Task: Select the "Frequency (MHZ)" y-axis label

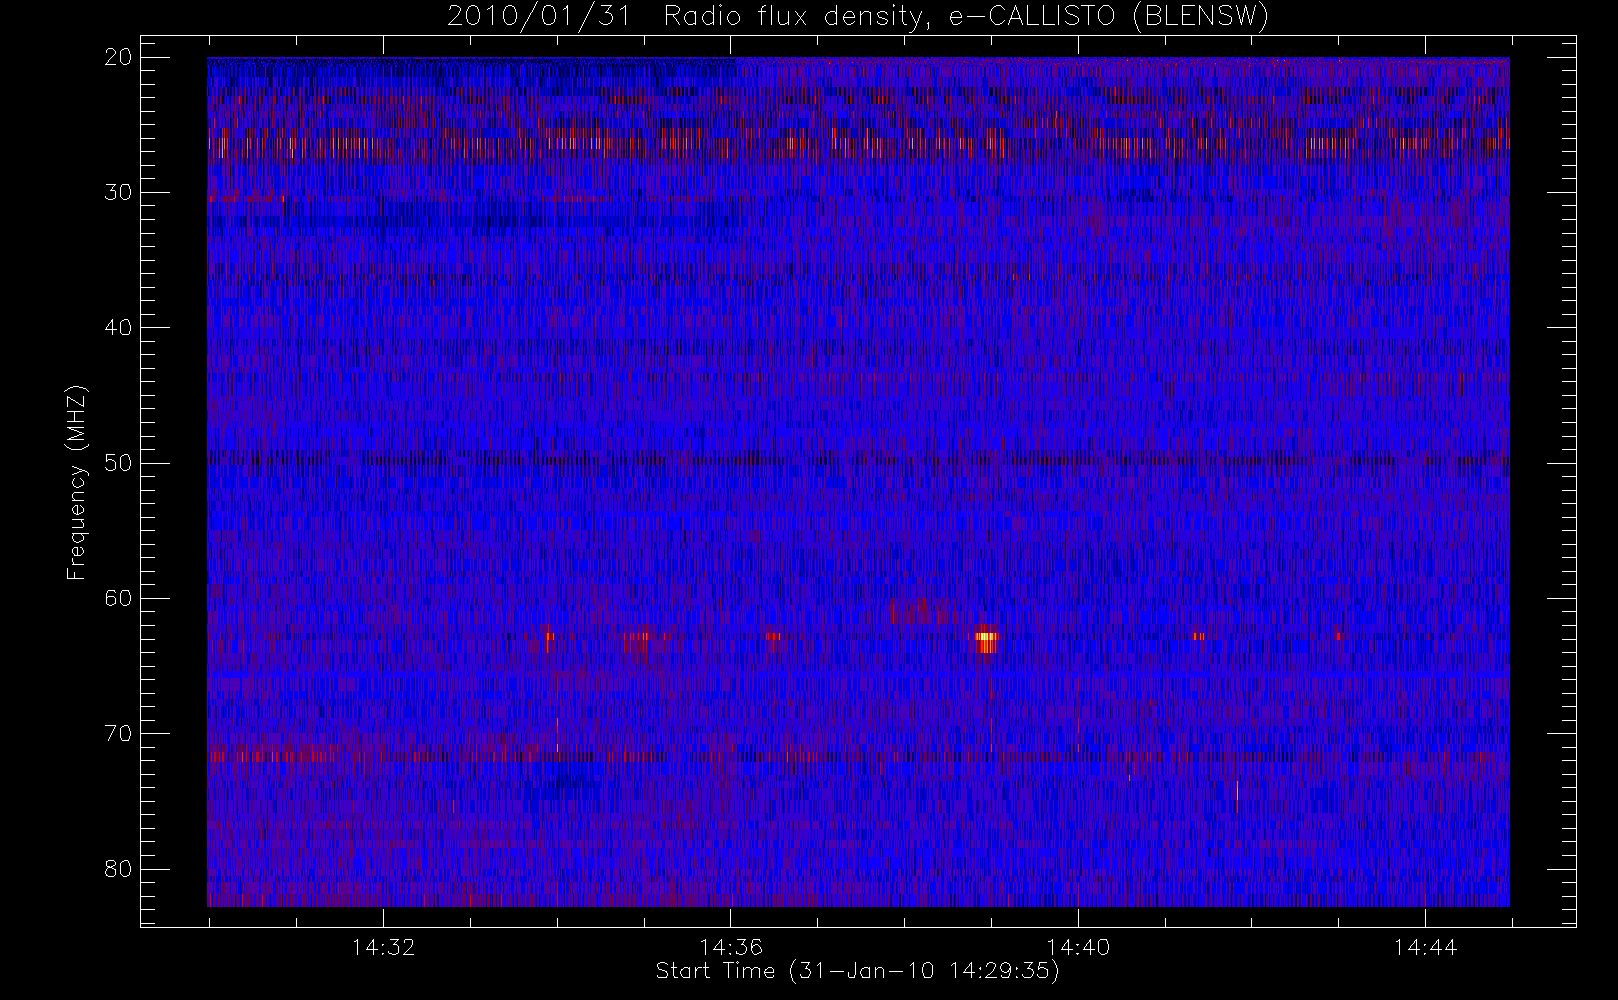Action: [x=77, y=482]
